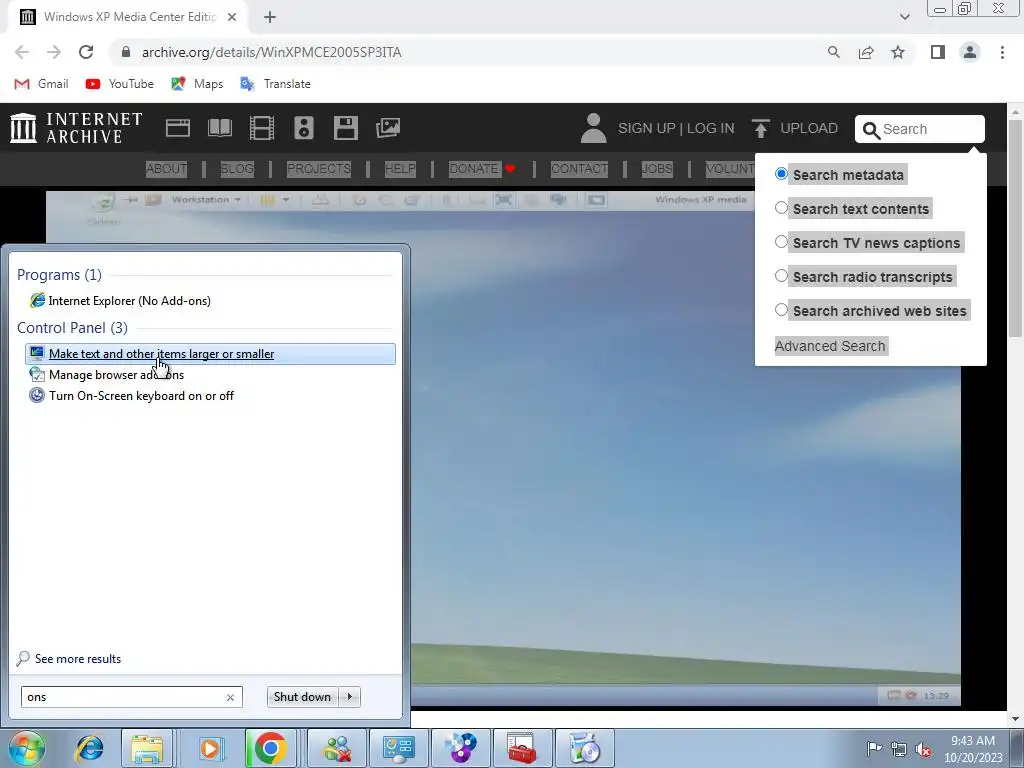Bookmark this page with the star icon
This screenshot has height=768, width=1024.
click(x=898, y=52)
